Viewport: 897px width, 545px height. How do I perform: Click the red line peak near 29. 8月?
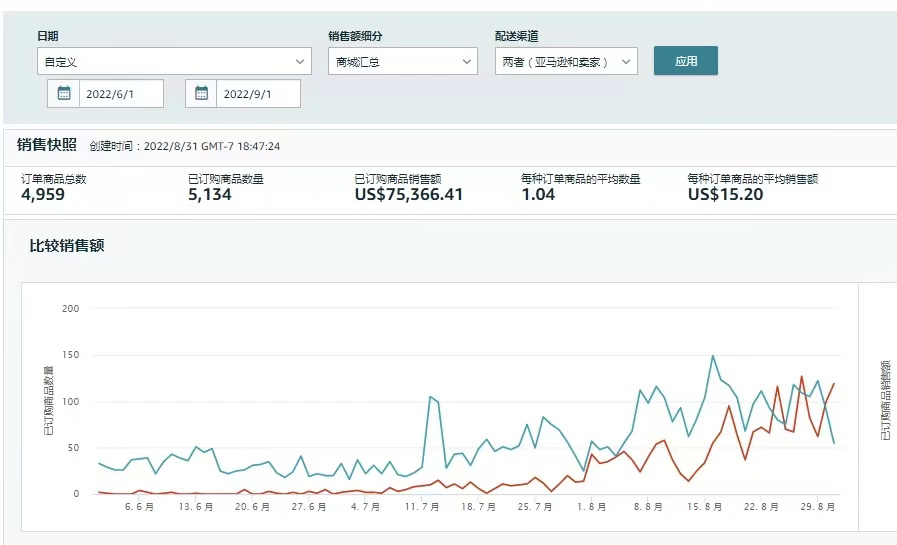(x=801, y=377)
